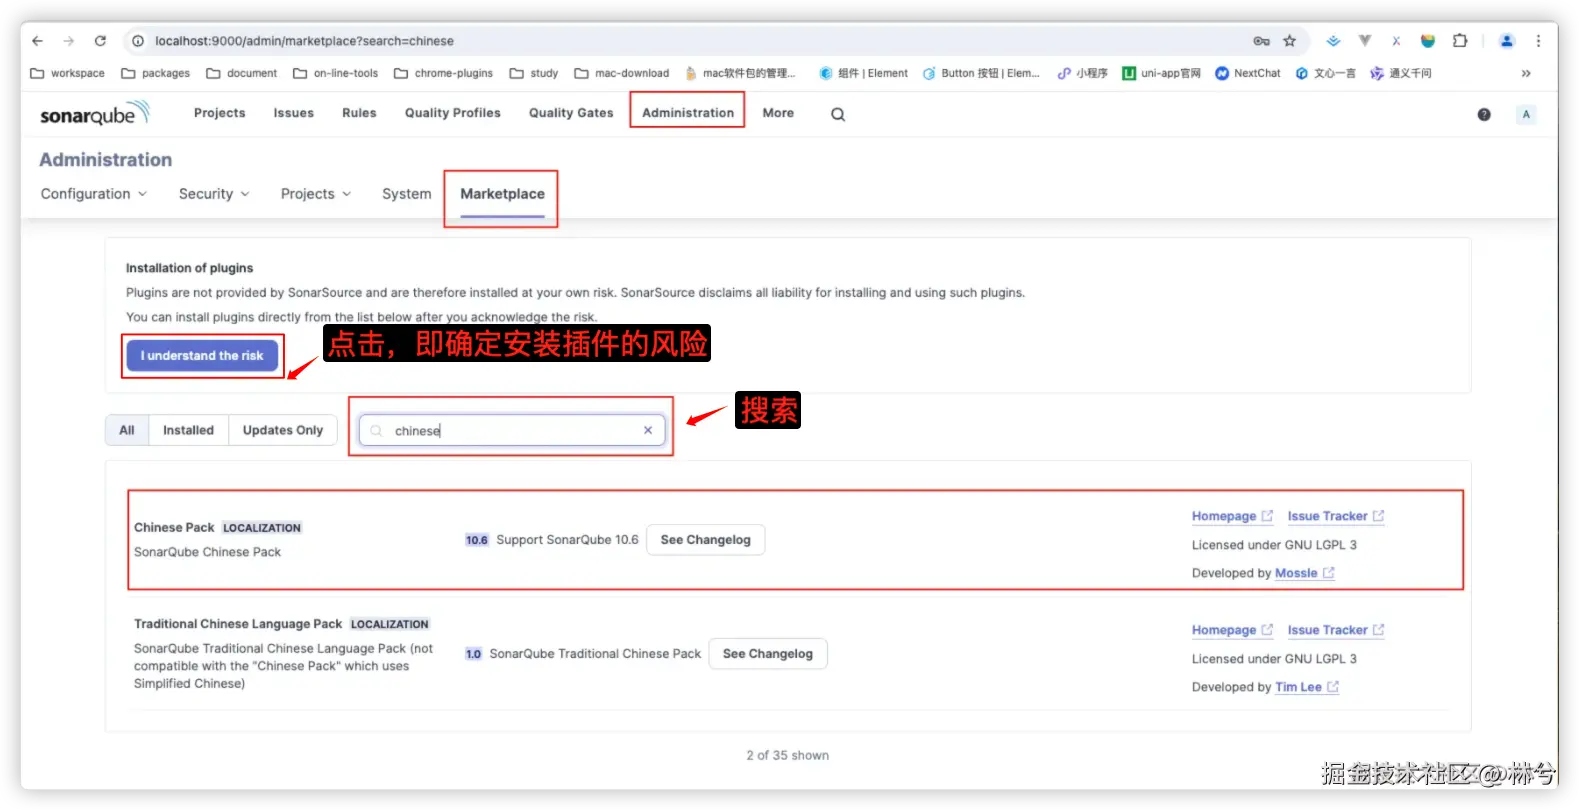See Changelog for Traditional Chinese Pack
Image resolution: width=1579 pixels, height=810 pixels.
click(x=768, y=654)
